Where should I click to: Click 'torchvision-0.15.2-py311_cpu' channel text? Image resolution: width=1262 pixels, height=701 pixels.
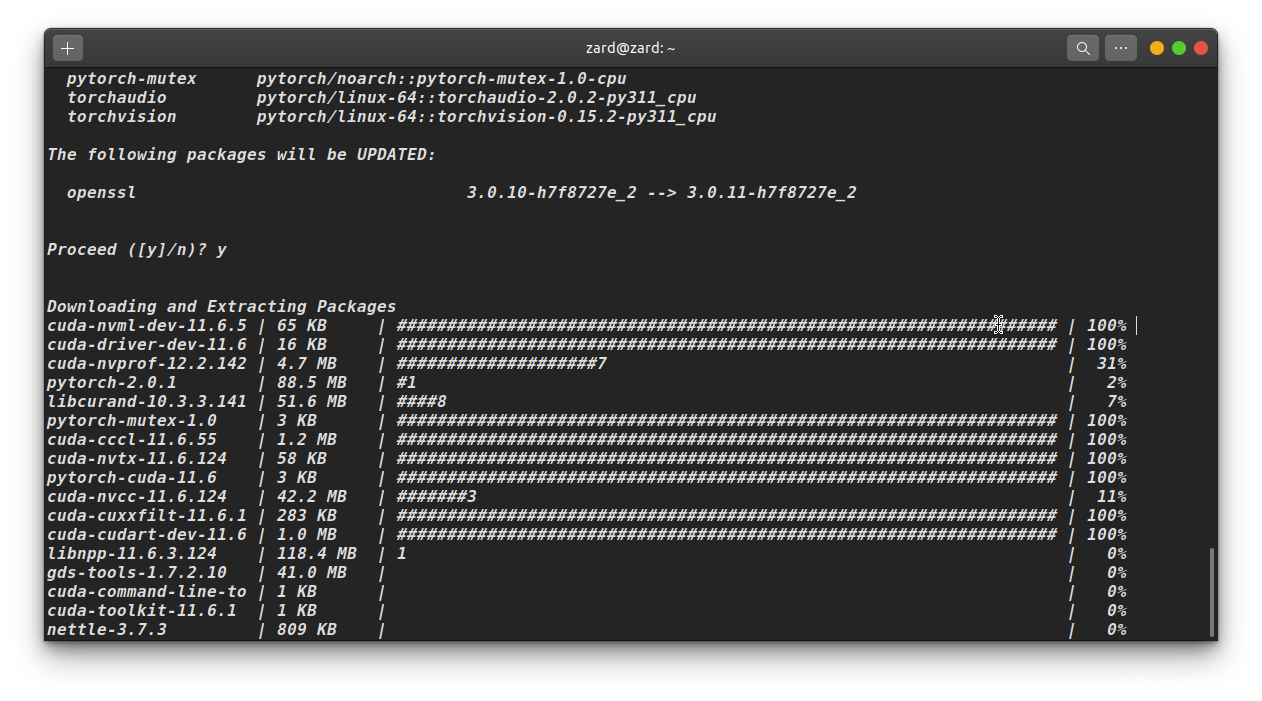pyautogui.click(x=576, y=117)
